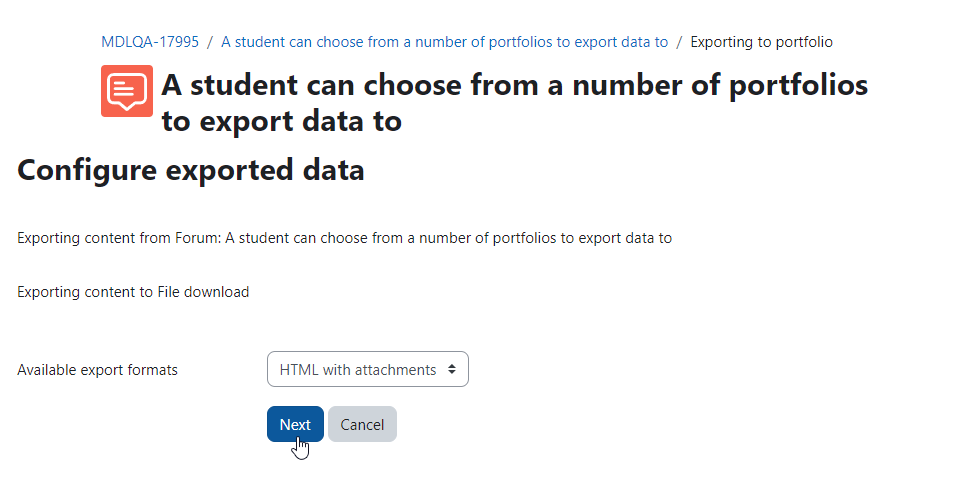Click the slash separator after MDLQA-17995
Image resolution: width=970 pixels, height=498 pixels.
tap(210, 42)
